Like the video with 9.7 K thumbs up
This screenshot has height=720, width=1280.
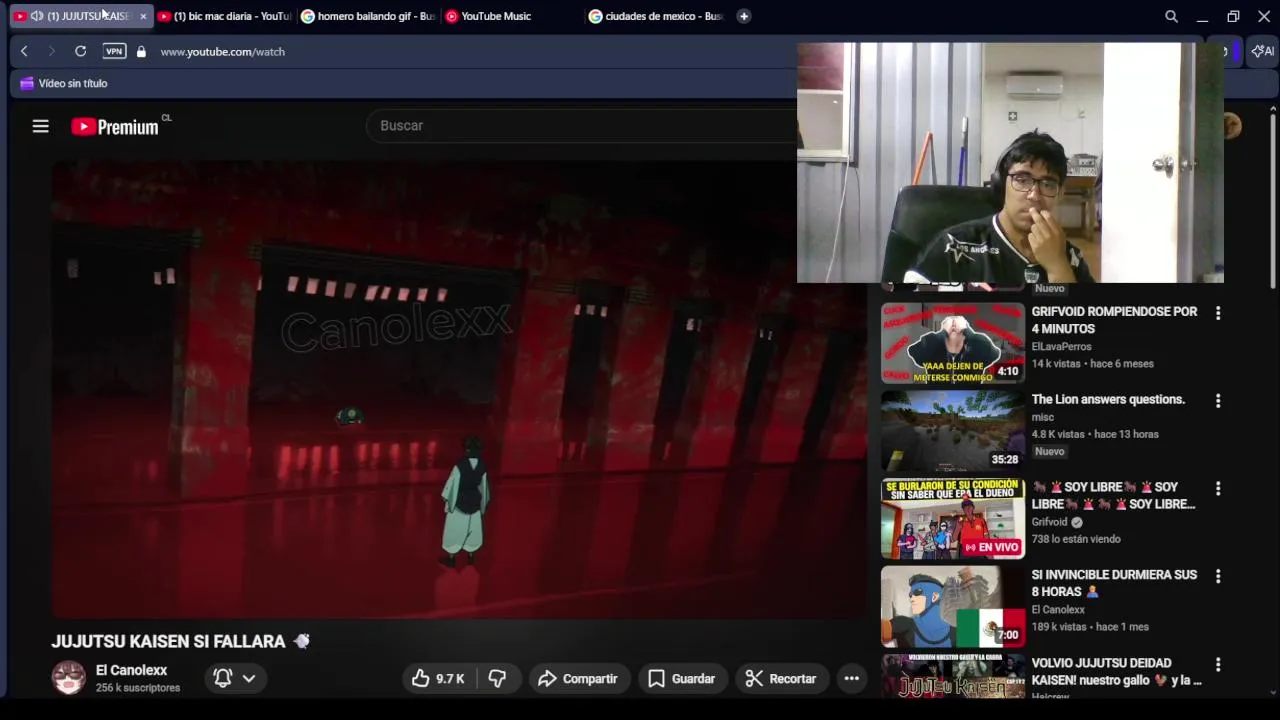pos(438,678)
